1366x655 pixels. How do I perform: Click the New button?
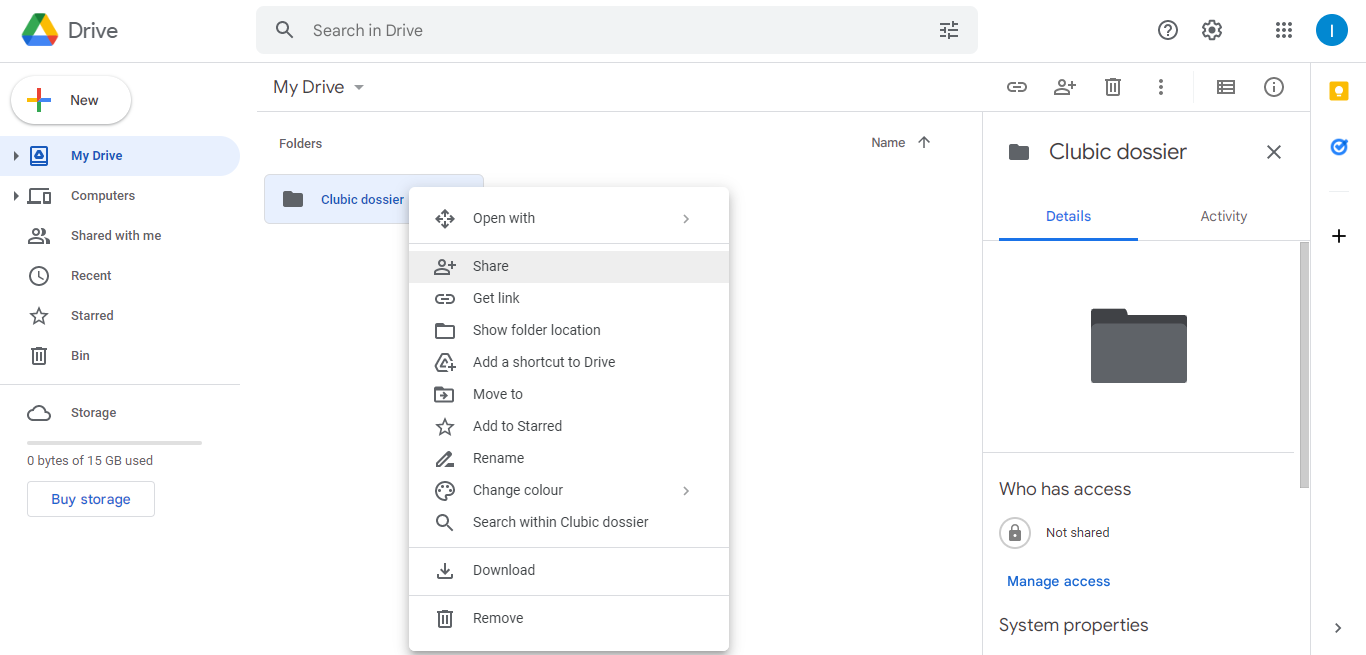(x=71, y=100)
